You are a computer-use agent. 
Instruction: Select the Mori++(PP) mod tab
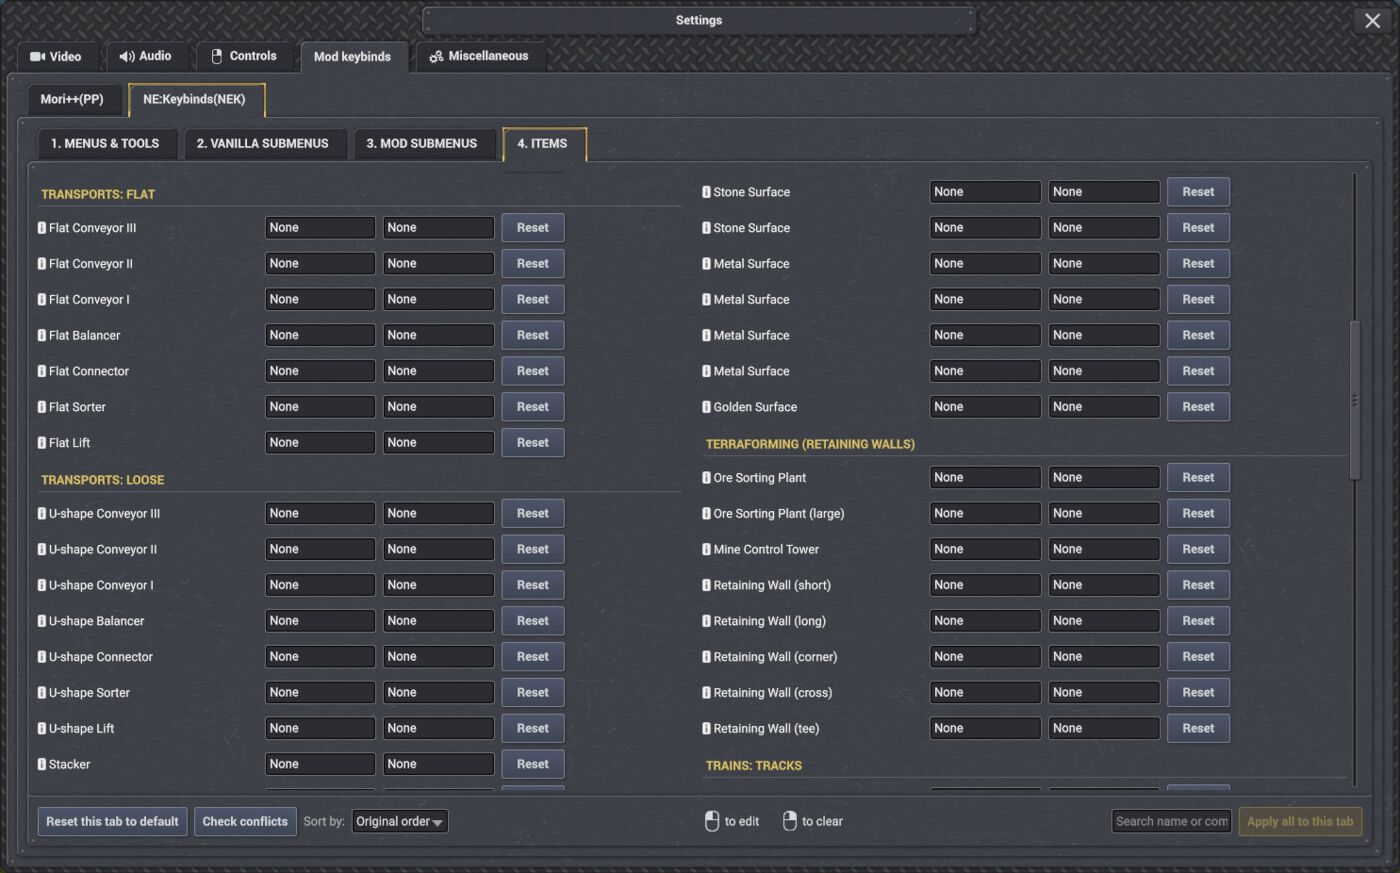(73, 99)
